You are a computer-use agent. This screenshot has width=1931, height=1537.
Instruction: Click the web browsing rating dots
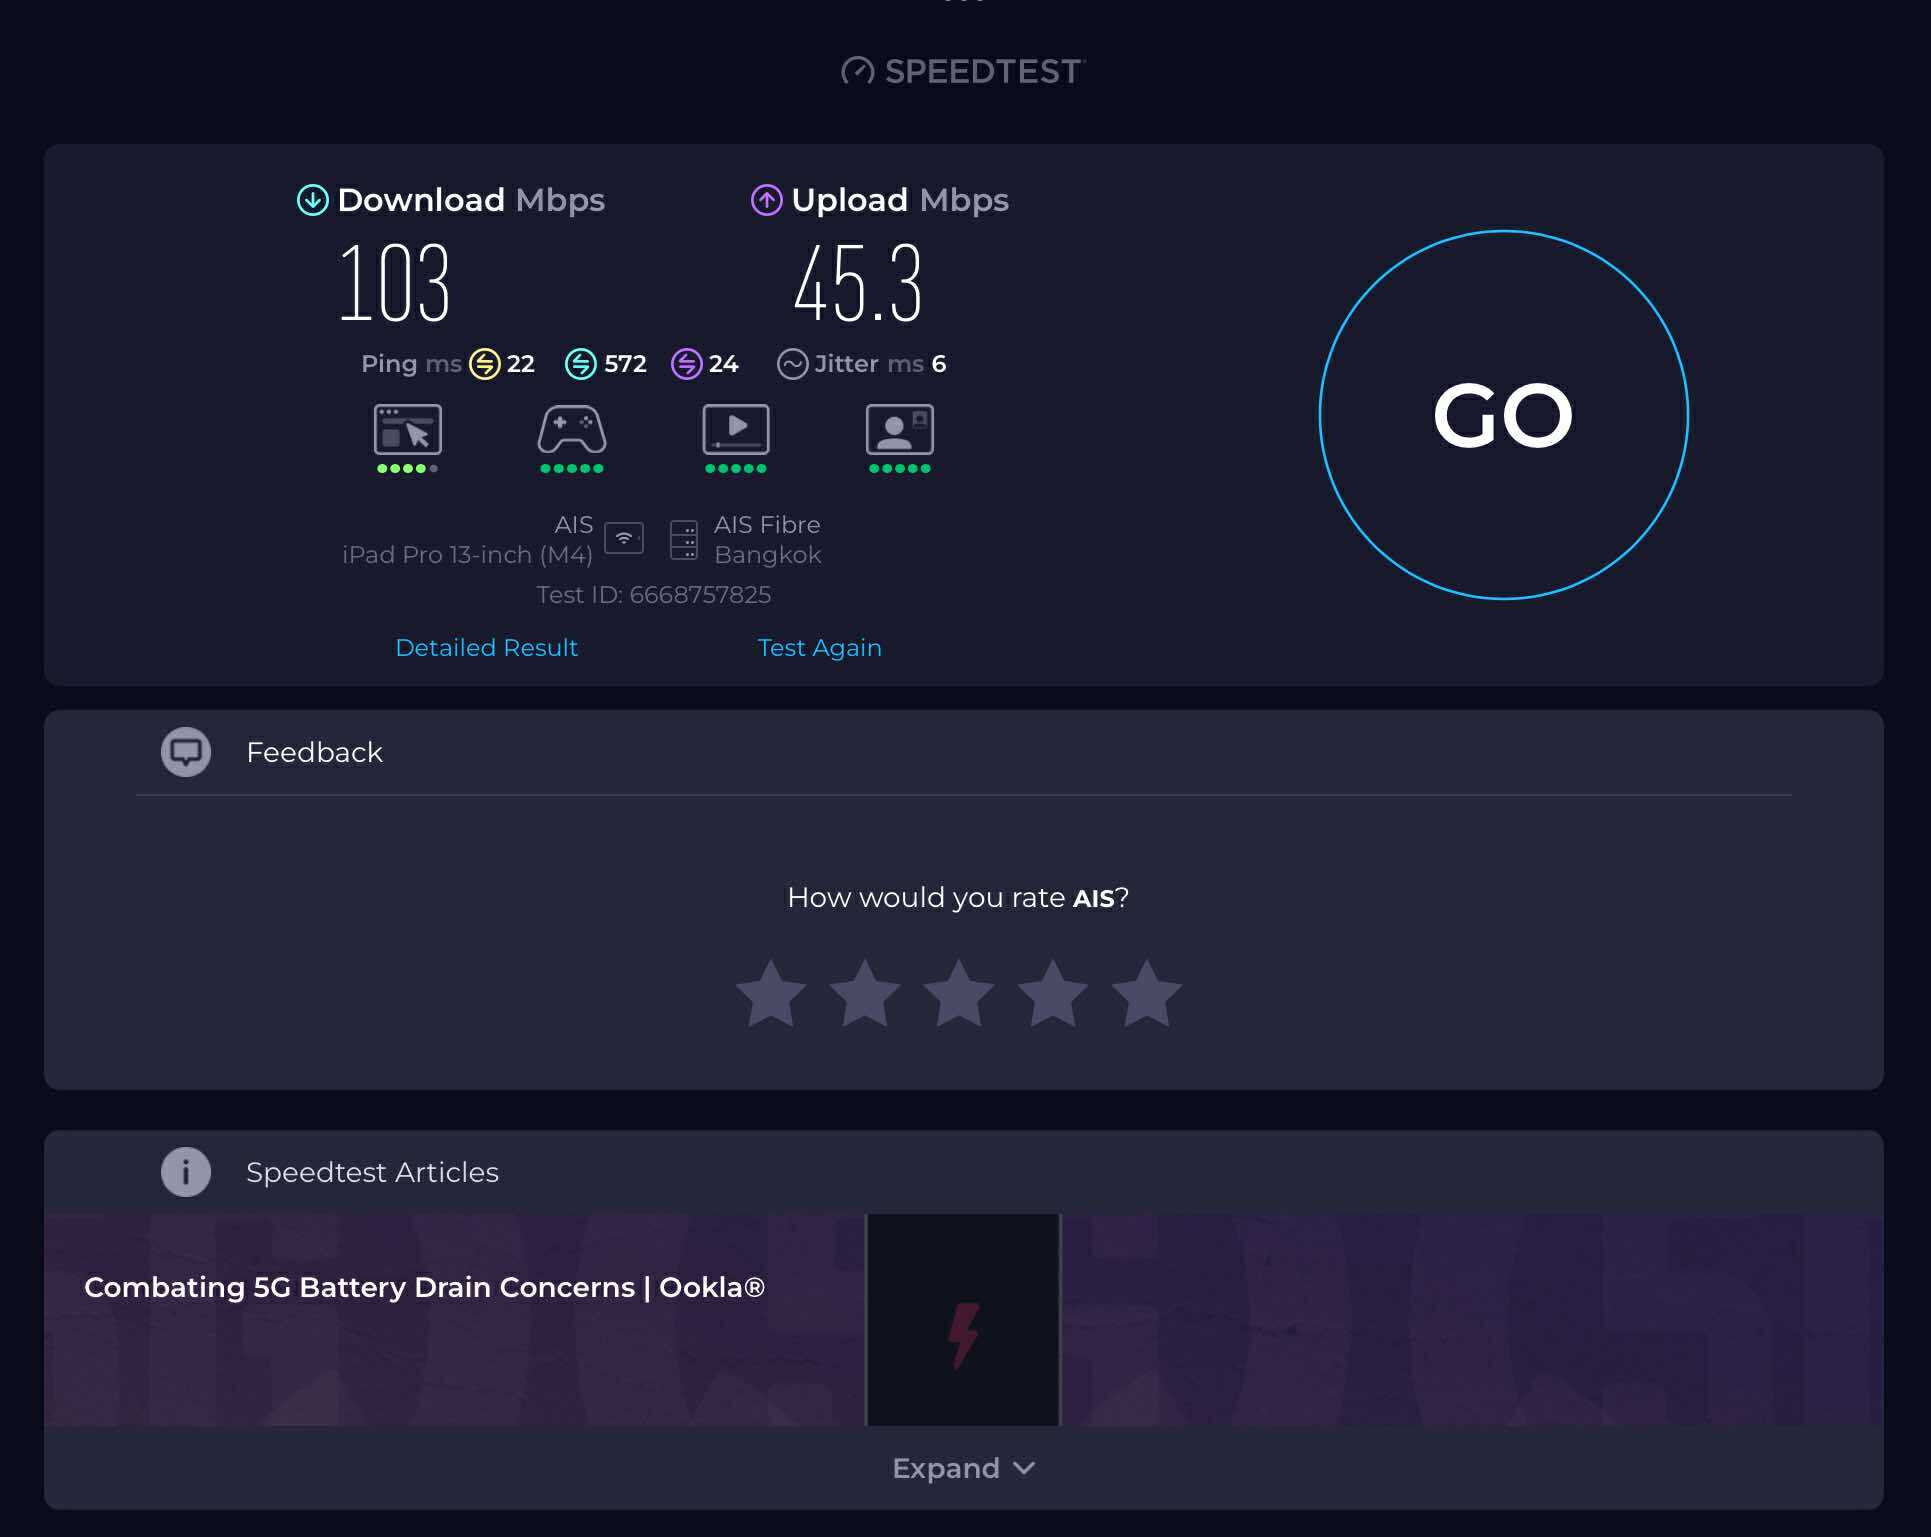tap(407, 468)
